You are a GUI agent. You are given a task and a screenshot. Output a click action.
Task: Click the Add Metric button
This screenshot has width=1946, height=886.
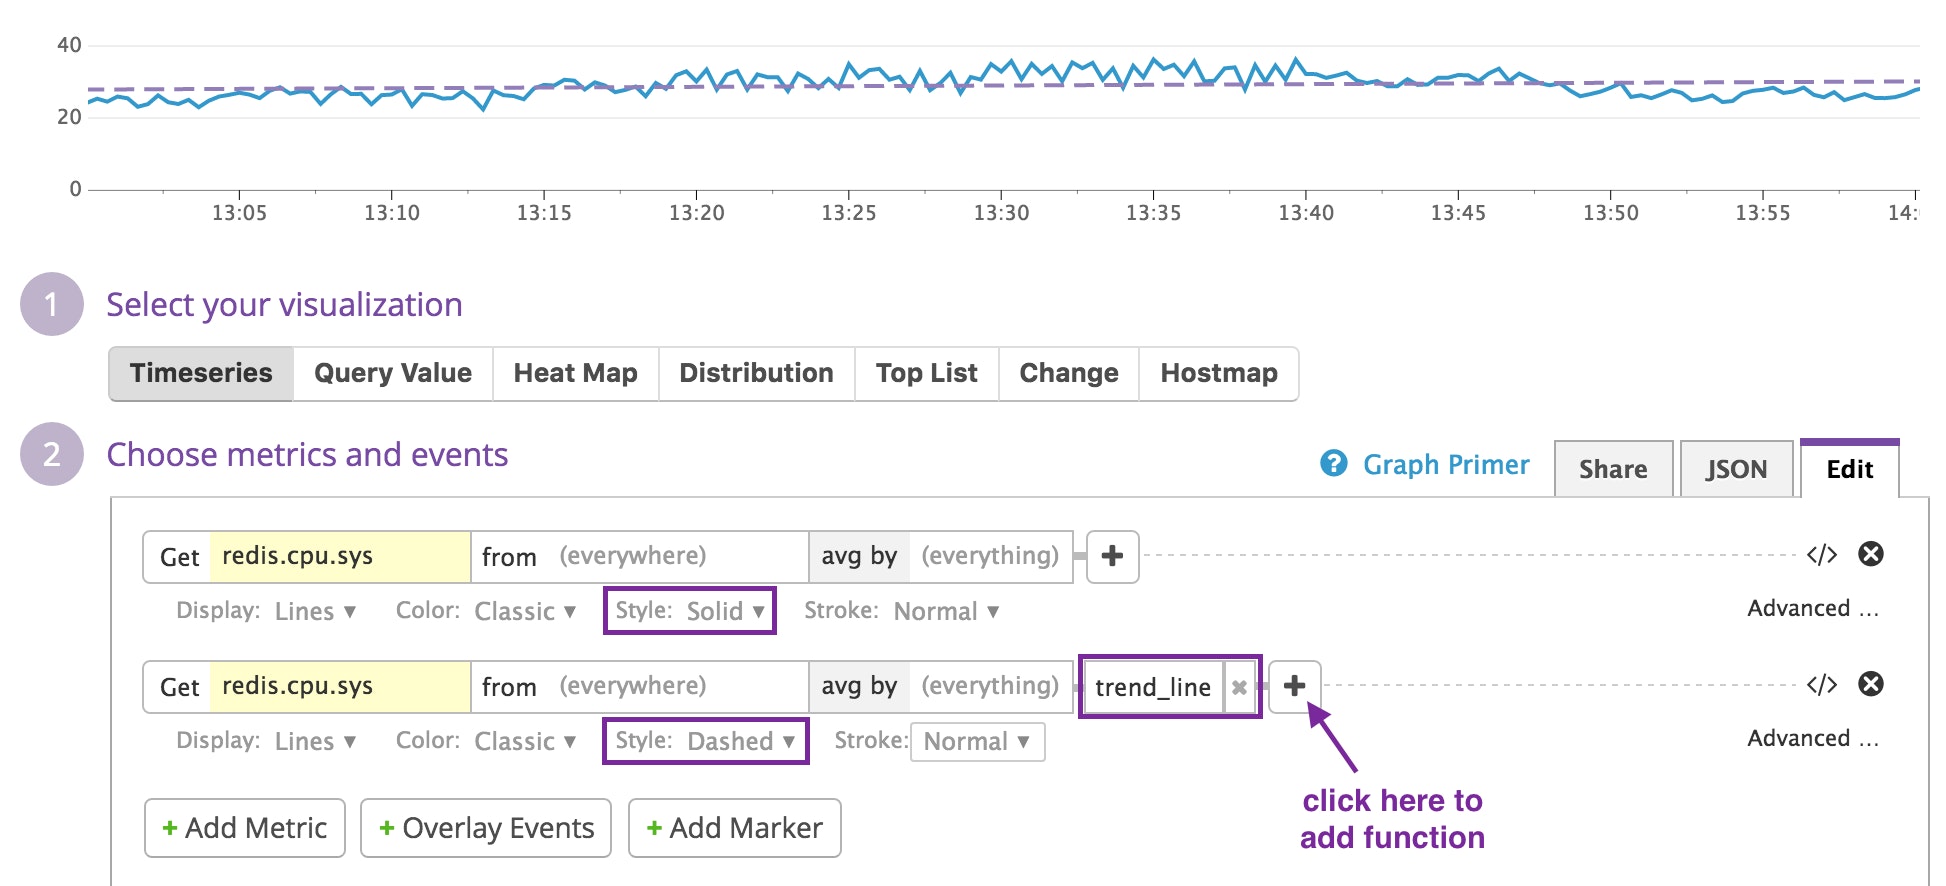[245, 828]
